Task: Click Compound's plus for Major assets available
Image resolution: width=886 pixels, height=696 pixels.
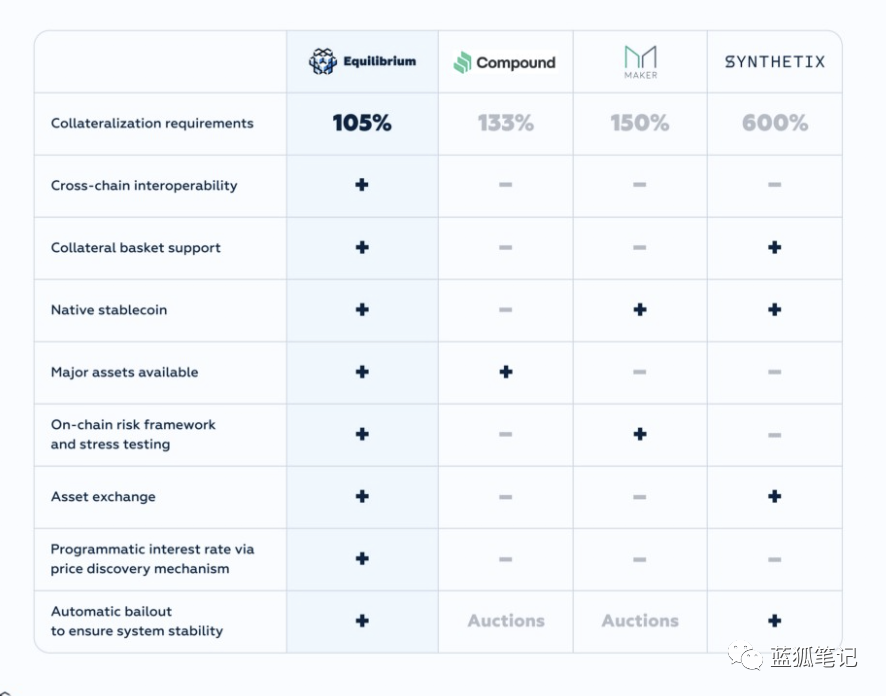Action: pyautogui.click(x=506, y=372)
